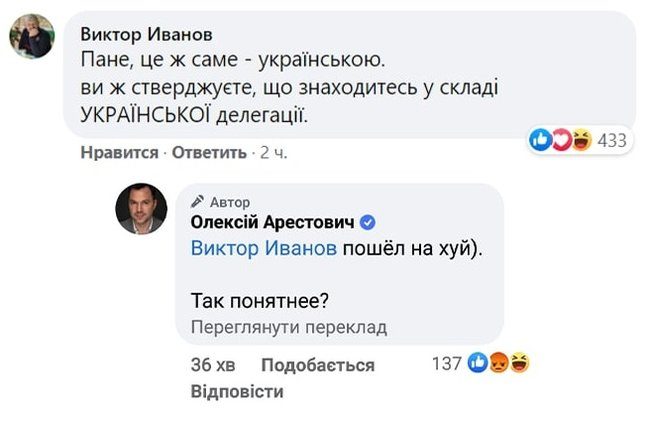
Task: Click the angry reaction on Арестович's reply
Action: pyautogui.click(x=498, y=364)
